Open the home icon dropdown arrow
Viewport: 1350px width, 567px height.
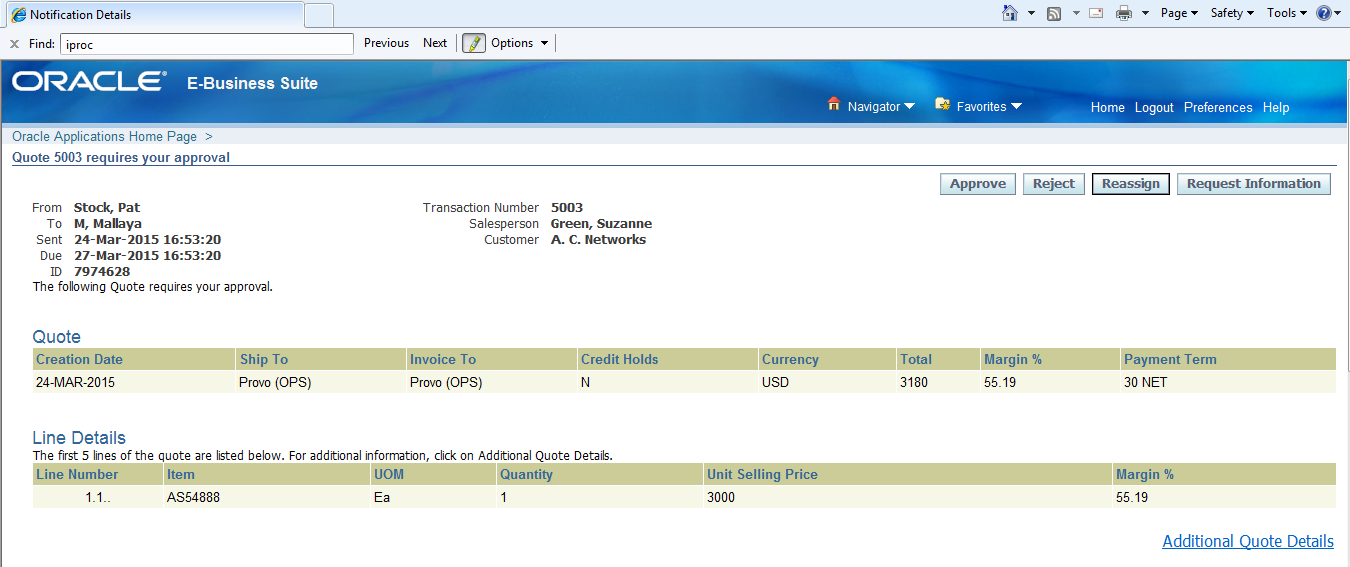[x=1031, y=14]
